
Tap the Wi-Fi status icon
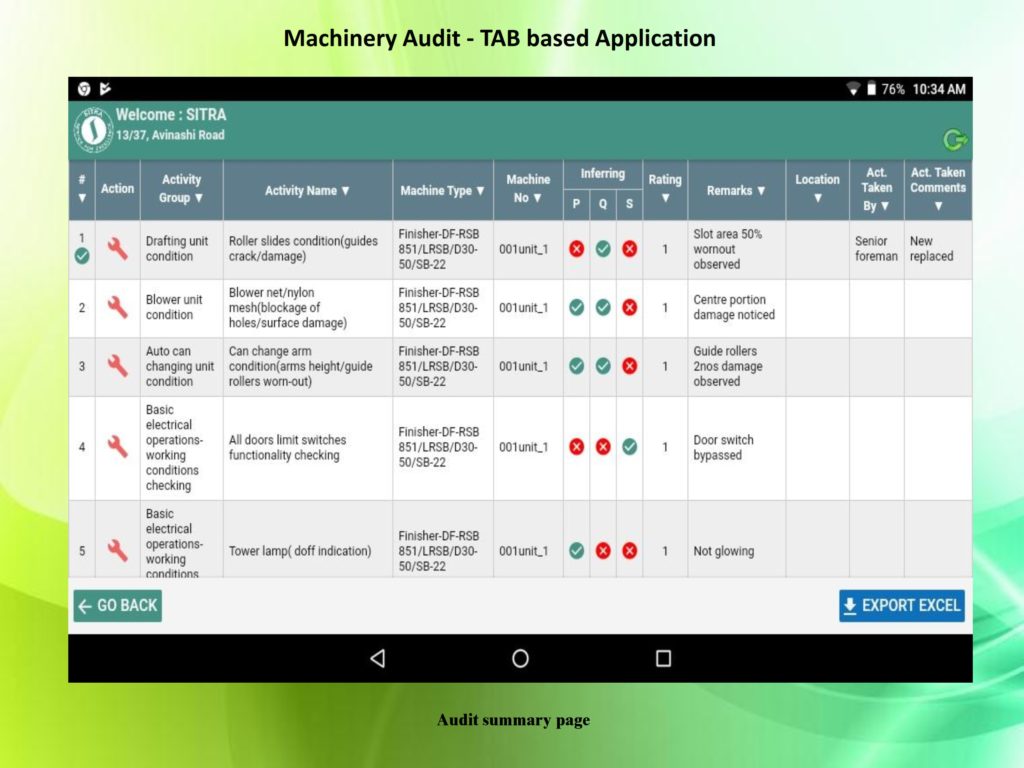coord(853,89)
